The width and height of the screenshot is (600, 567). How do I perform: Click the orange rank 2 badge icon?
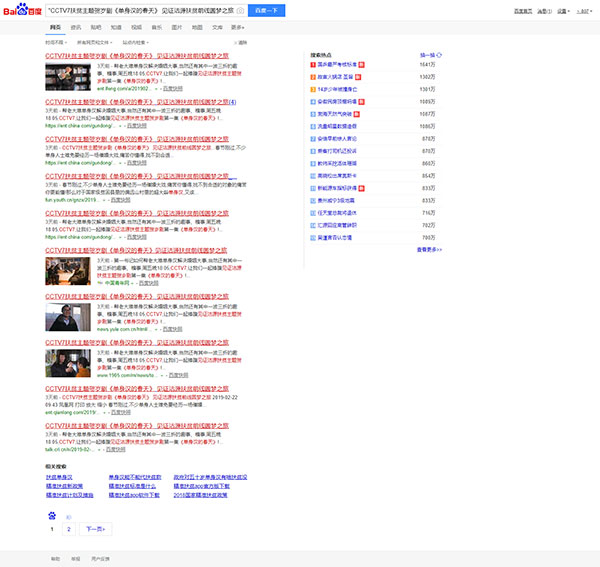point(313,77)
